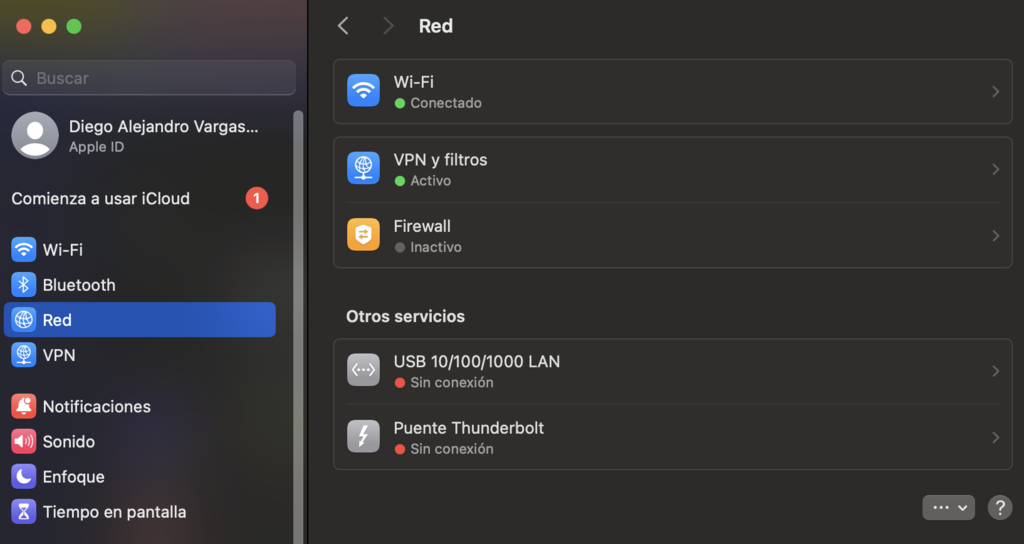Screen dimensions: 1024x544
Task: Open the more options ellipsis dropdown
Action: pos(948,507)
